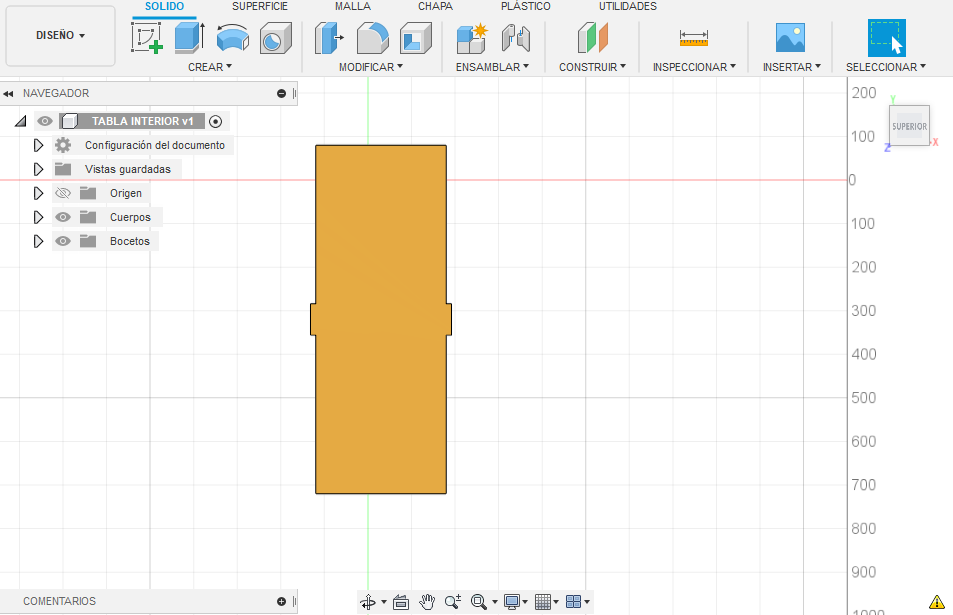
Task: Open the SELECCIONAR dropdown menu
Action: (x=886, y=67)
